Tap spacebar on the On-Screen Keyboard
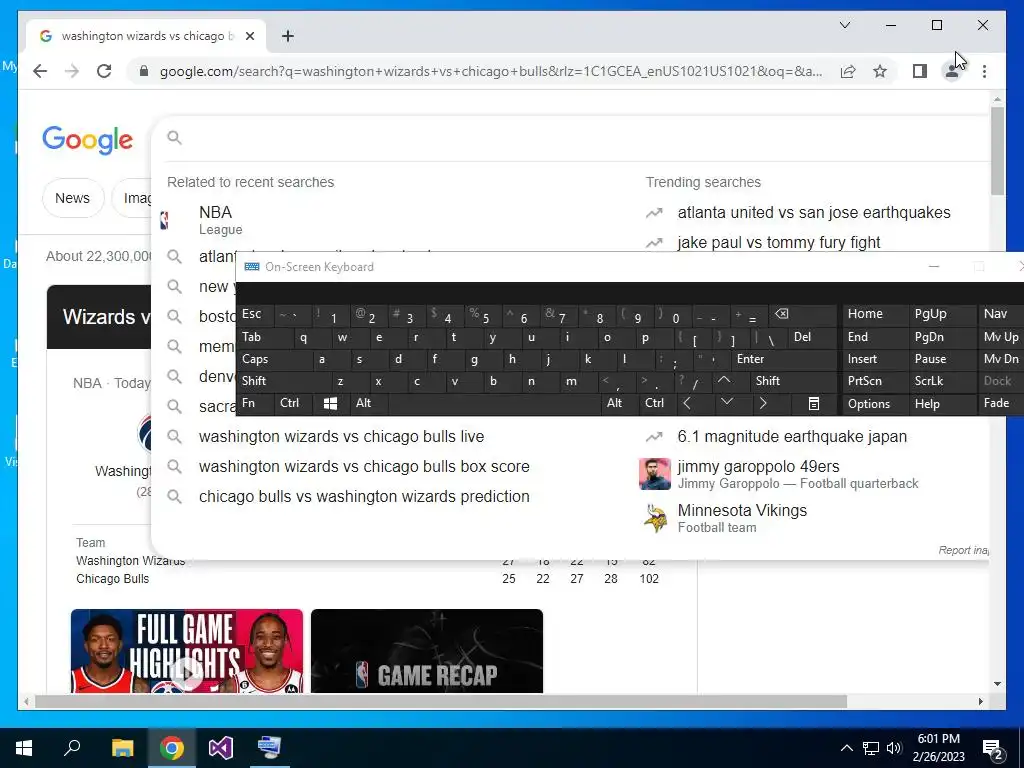The width and height of the screenshot is (1024, 768). [494, 403]
